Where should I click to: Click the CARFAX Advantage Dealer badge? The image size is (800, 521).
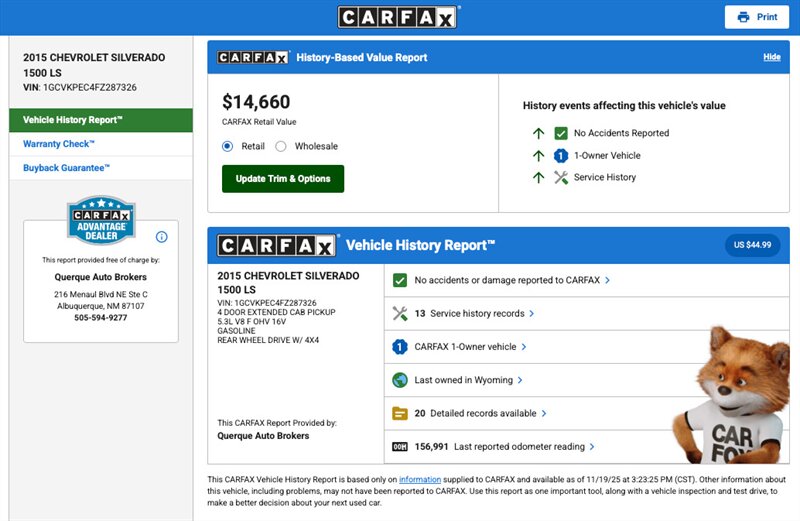[100, 221]
